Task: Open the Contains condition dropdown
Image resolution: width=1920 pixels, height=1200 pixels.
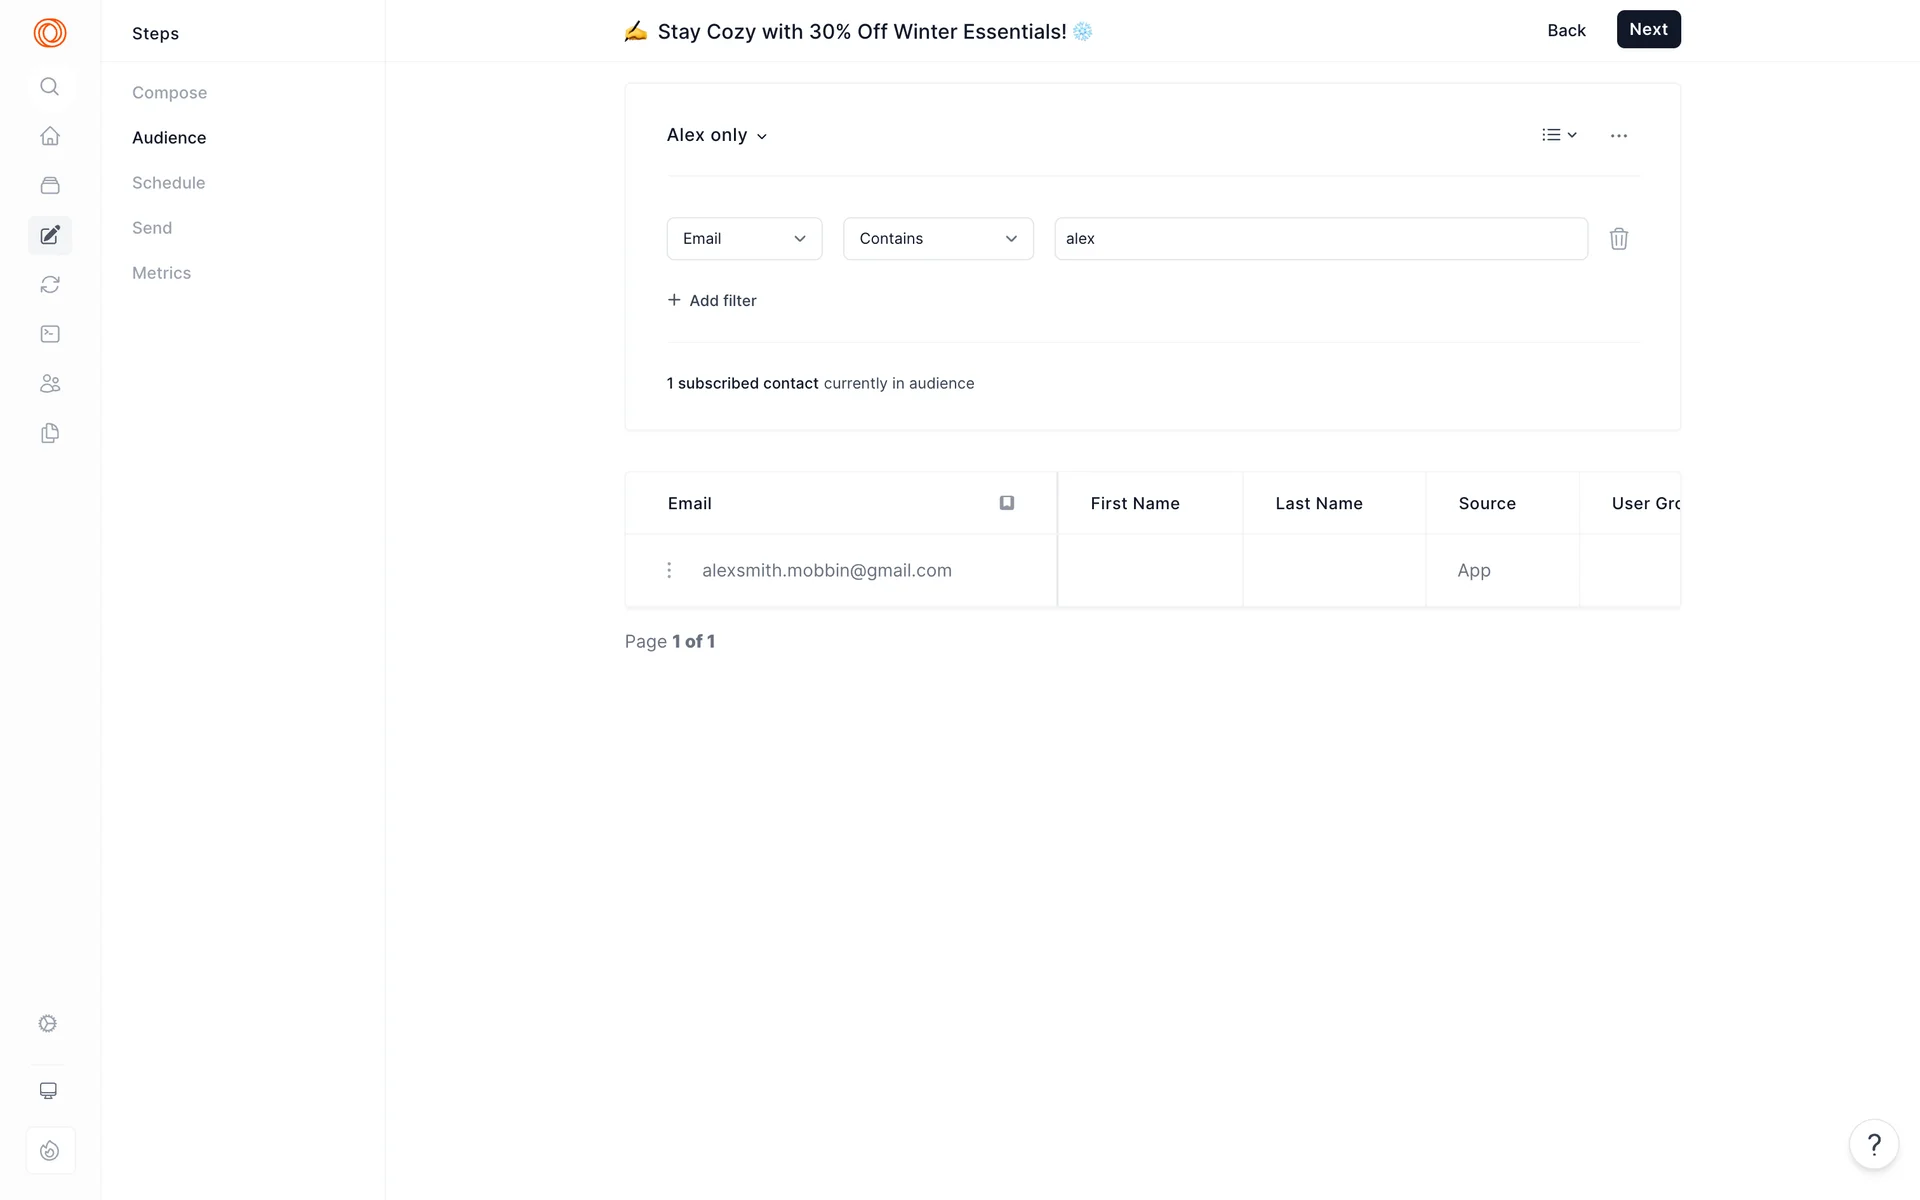Action: click(937, 239)
